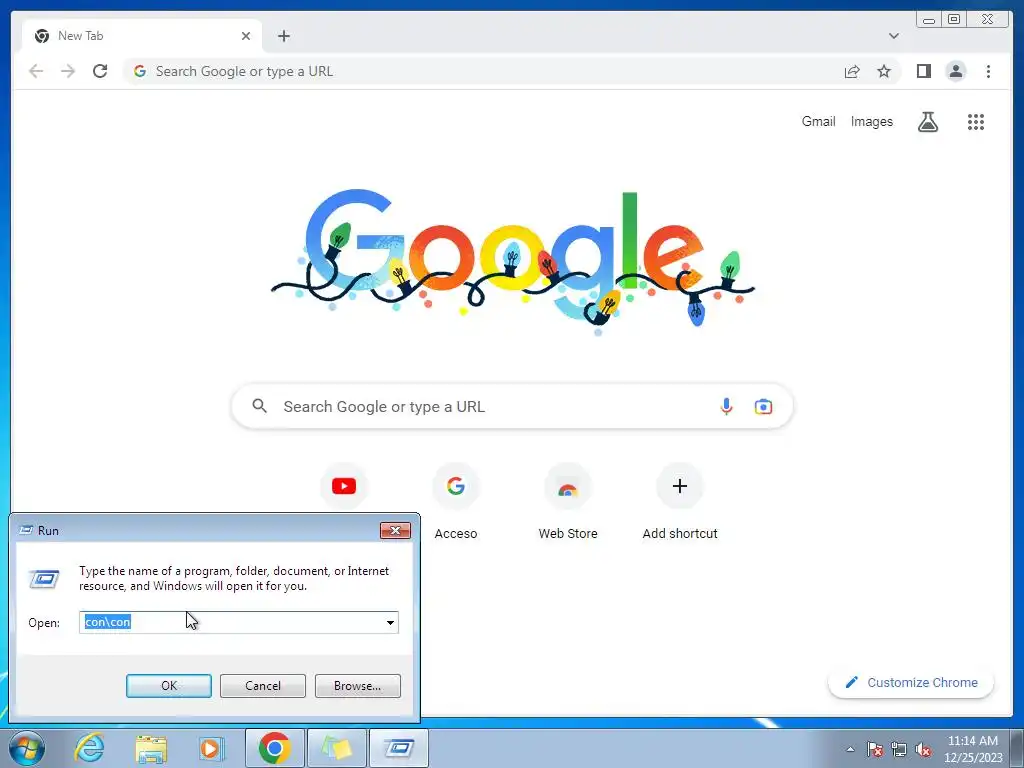
Task: Show hidden tray icons arrow
Action: (x=850, y=749)
